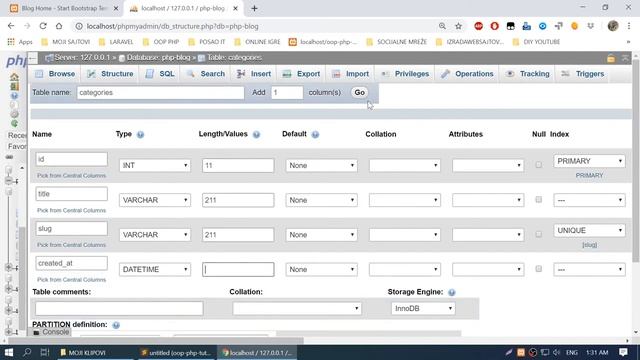640x360 pixels.
Task: Open Index dropdown showing UNIQUE
Action: tap(589, 231)
